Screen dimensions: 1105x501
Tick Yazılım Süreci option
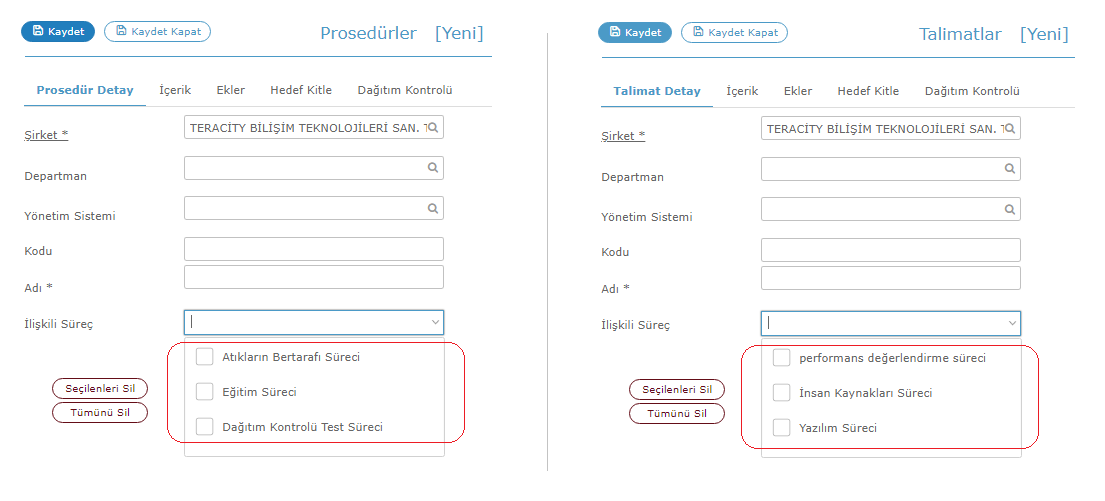[782, 428]
